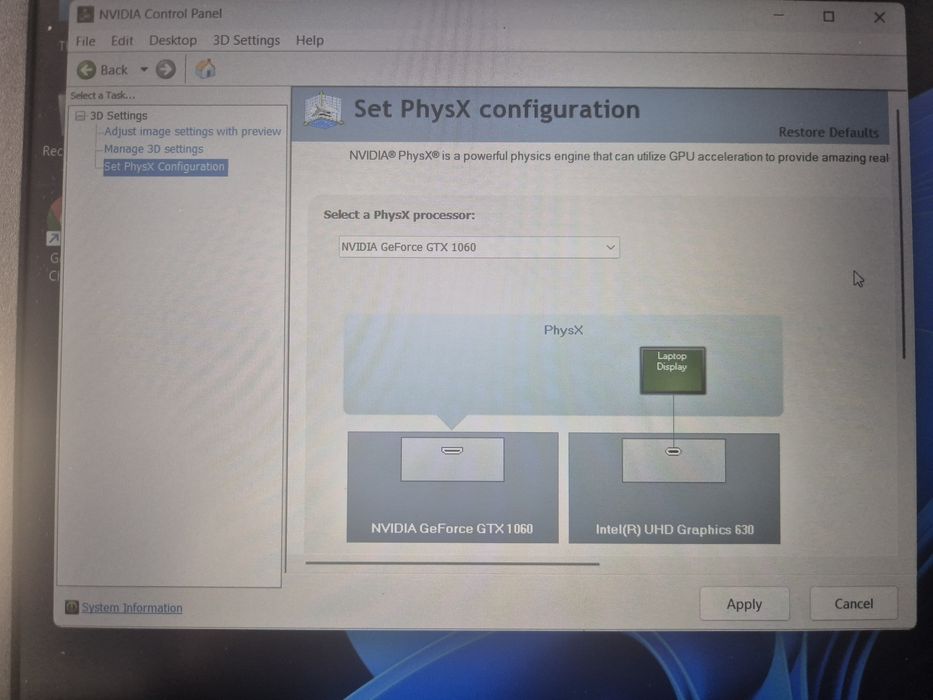Select Set PhysX Configuration item
This screenshot has height=700, width=933.
click(165, 167)
